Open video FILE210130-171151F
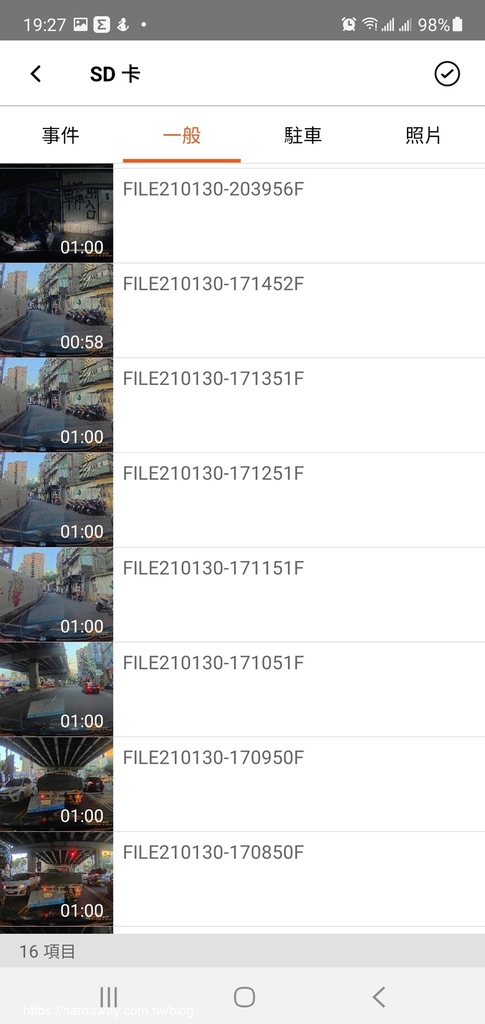This screenshot has width=485, height=1024. 242,594
